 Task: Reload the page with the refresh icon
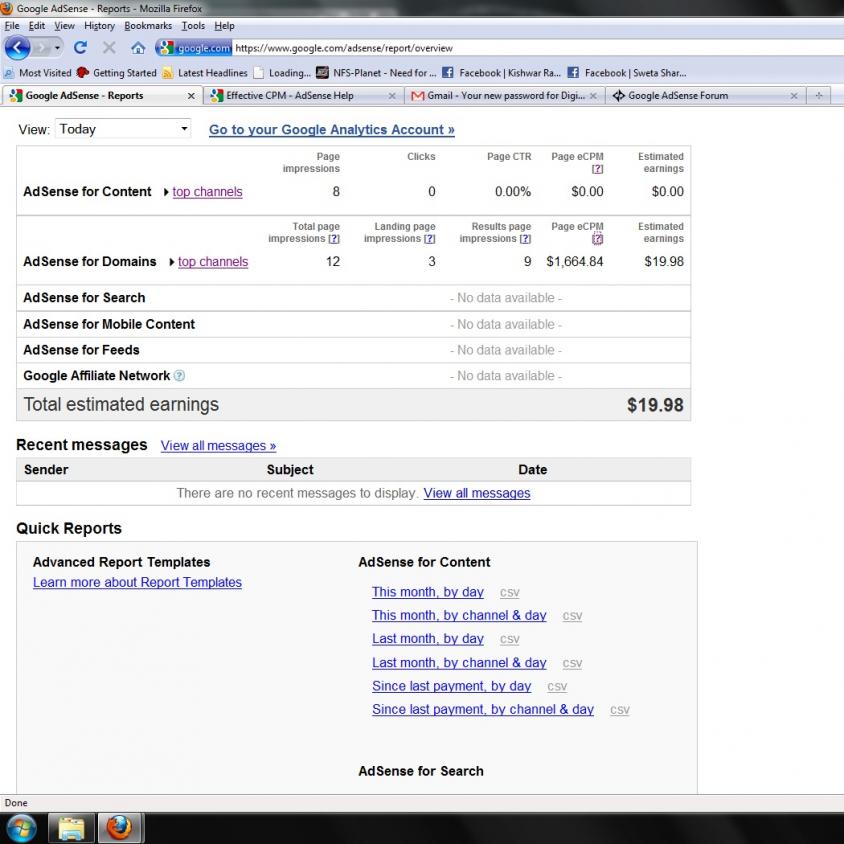80,48
